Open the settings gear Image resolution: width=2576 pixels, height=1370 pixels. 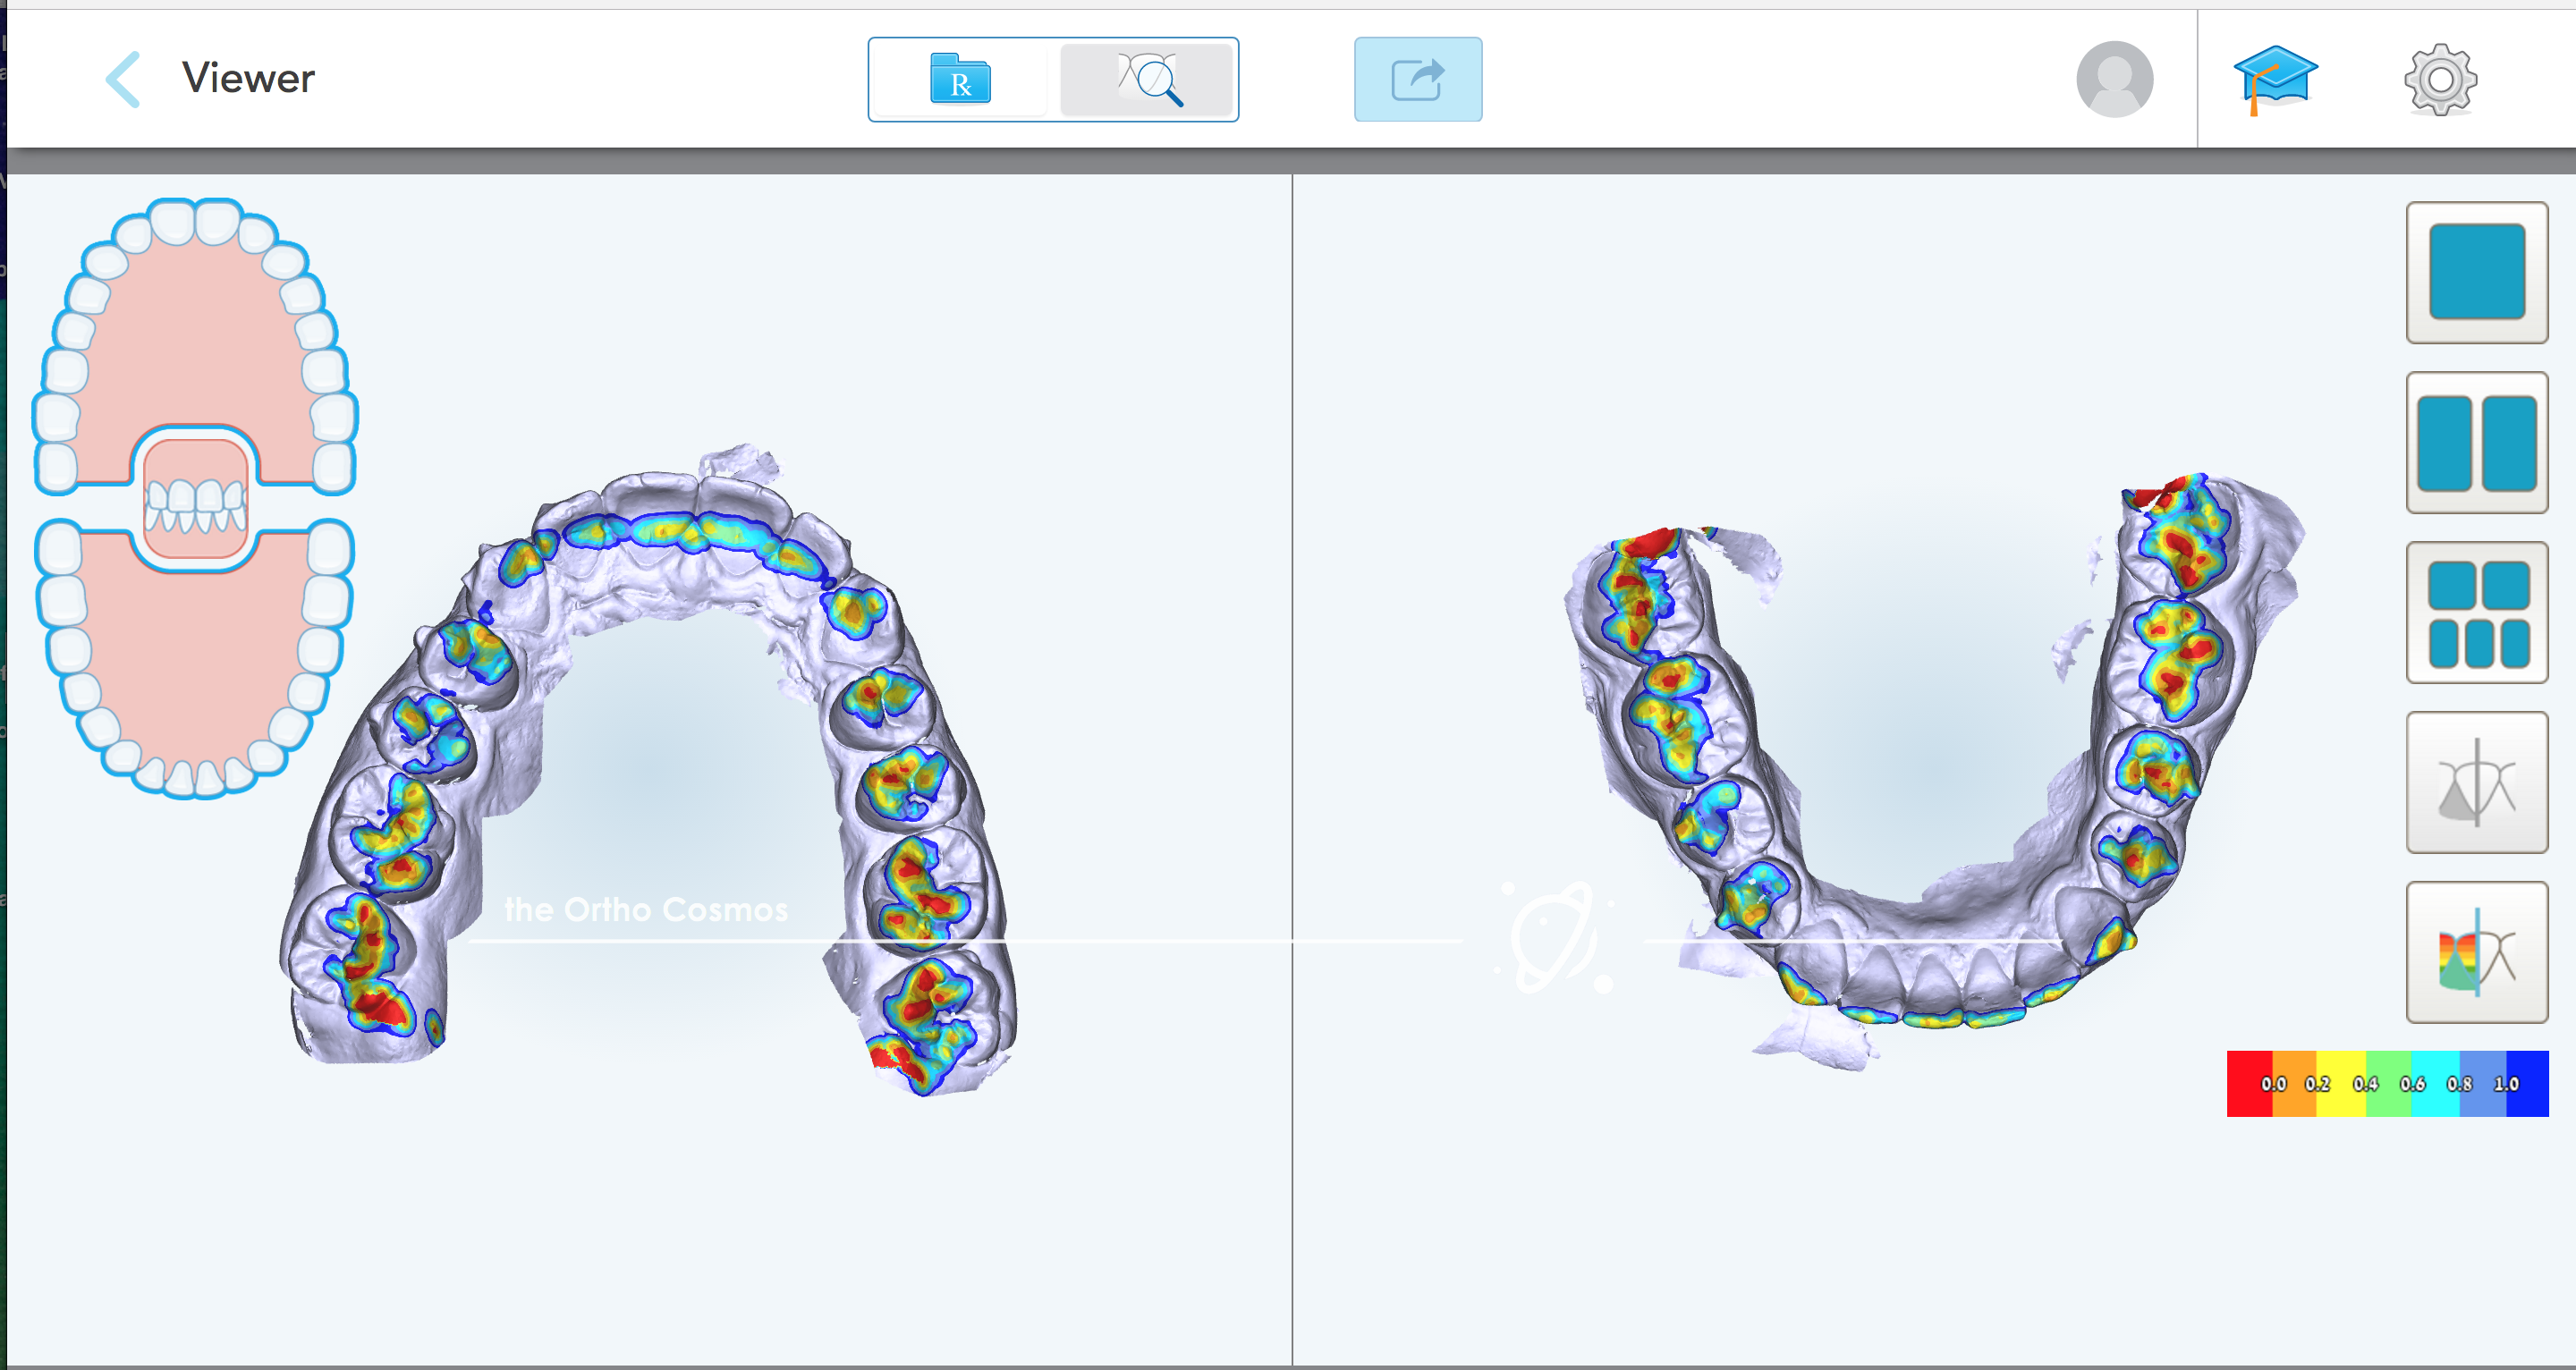coord(2440,79)
